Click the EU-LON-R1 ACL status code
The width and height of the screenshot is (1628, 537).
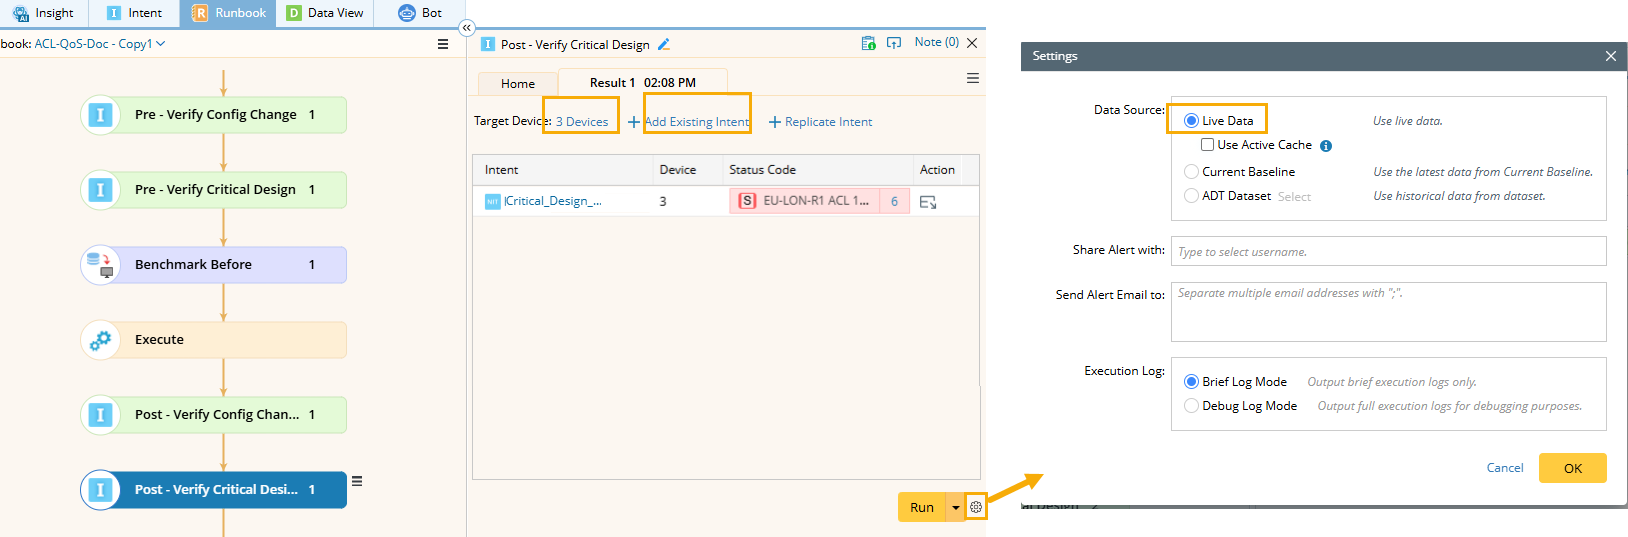[x=805, y=201]
